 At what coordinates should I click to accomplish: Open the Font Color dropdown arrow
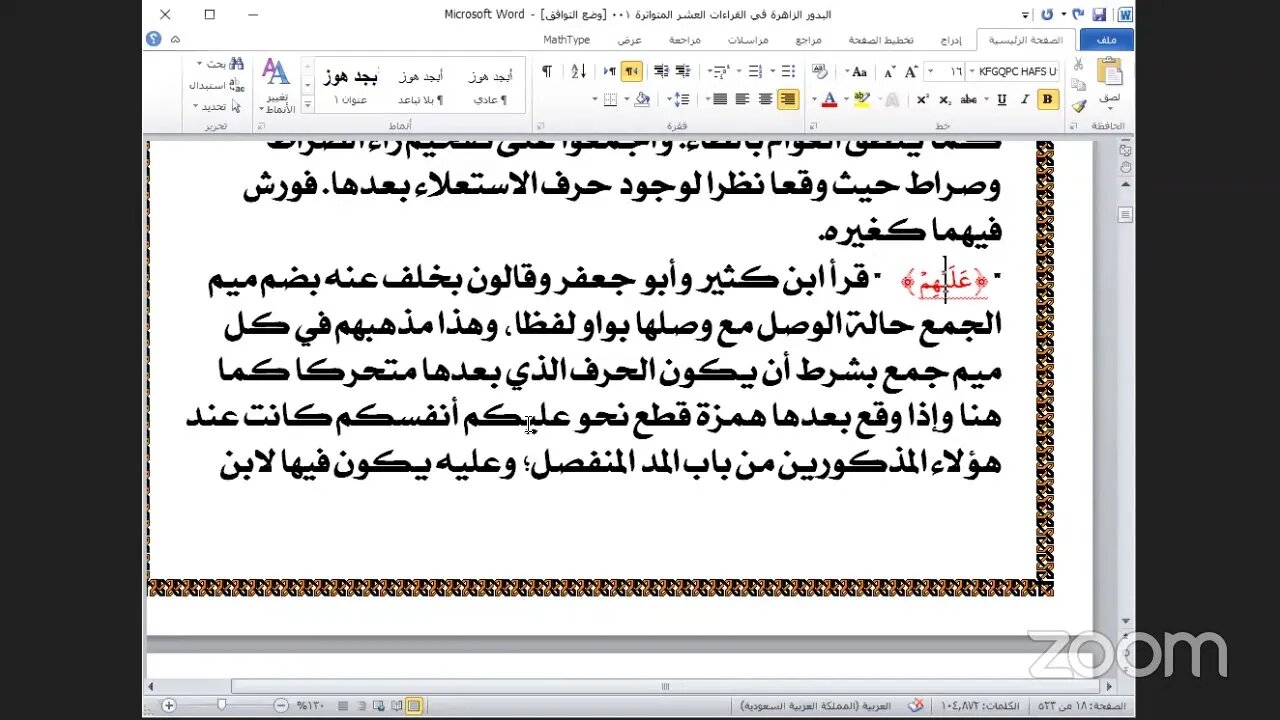814,99
